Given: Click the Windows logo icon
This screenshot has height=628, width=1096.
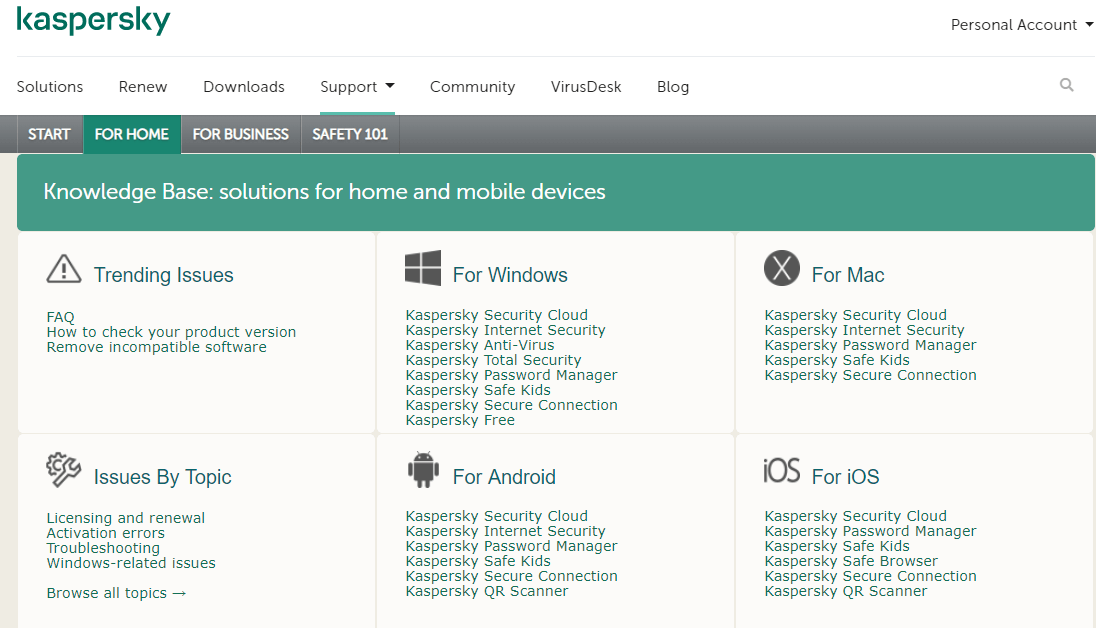Looking at the screenshot, I should [x=423, y=268].
